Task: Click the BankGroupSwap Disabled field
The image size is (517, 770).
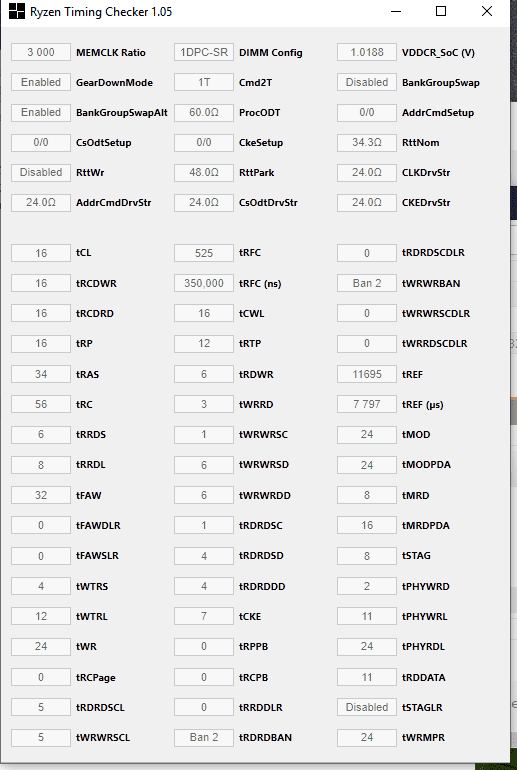Action: 367,82
